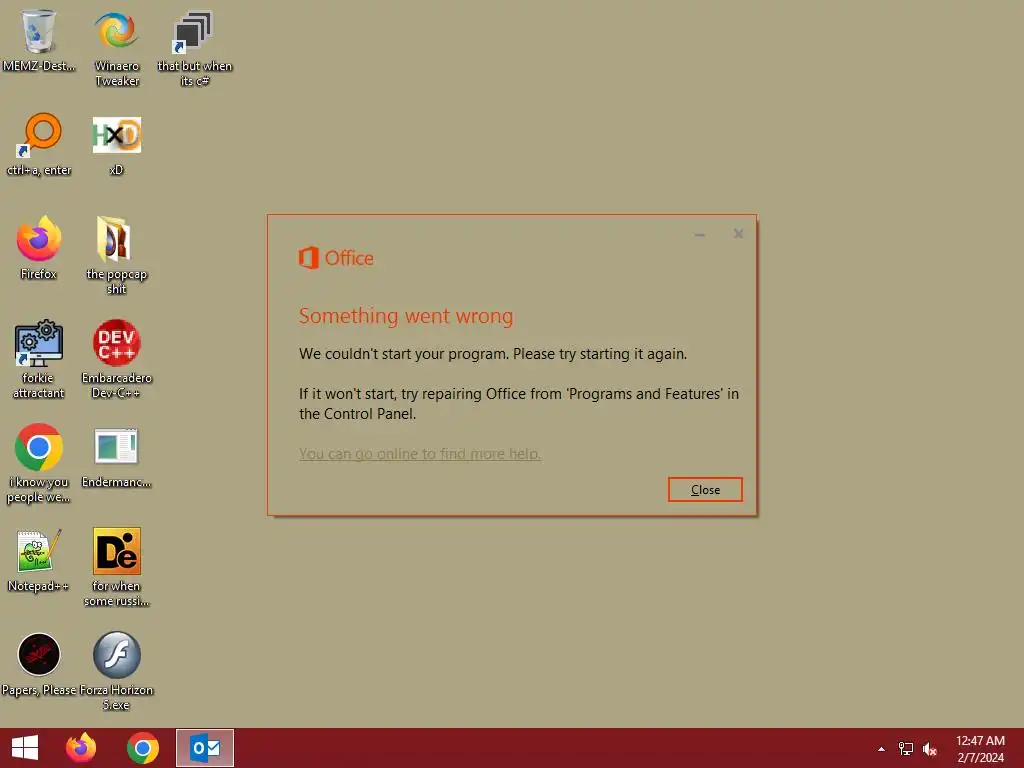Select the Firefox desktop icon
This screenshot has height=768, width=1024.
[x=39, y=248]
